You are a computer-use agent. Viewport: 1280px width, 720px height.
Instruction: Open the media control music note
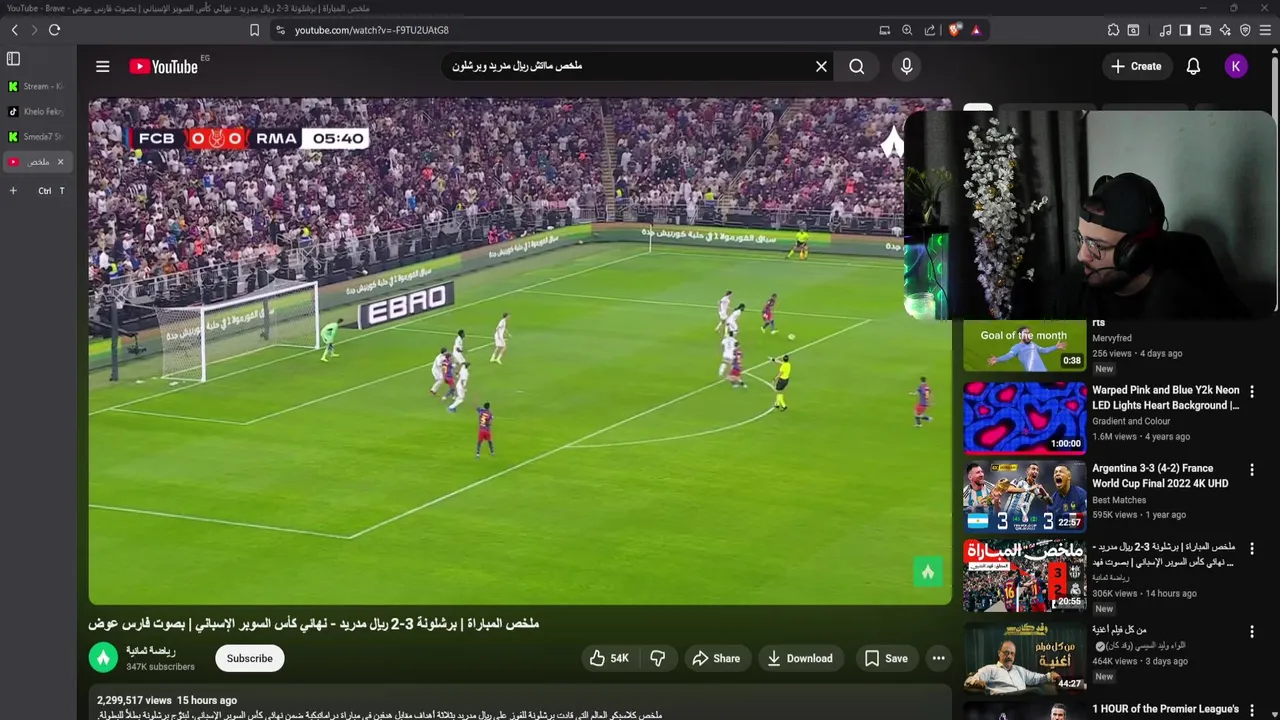coord(1165,30)
